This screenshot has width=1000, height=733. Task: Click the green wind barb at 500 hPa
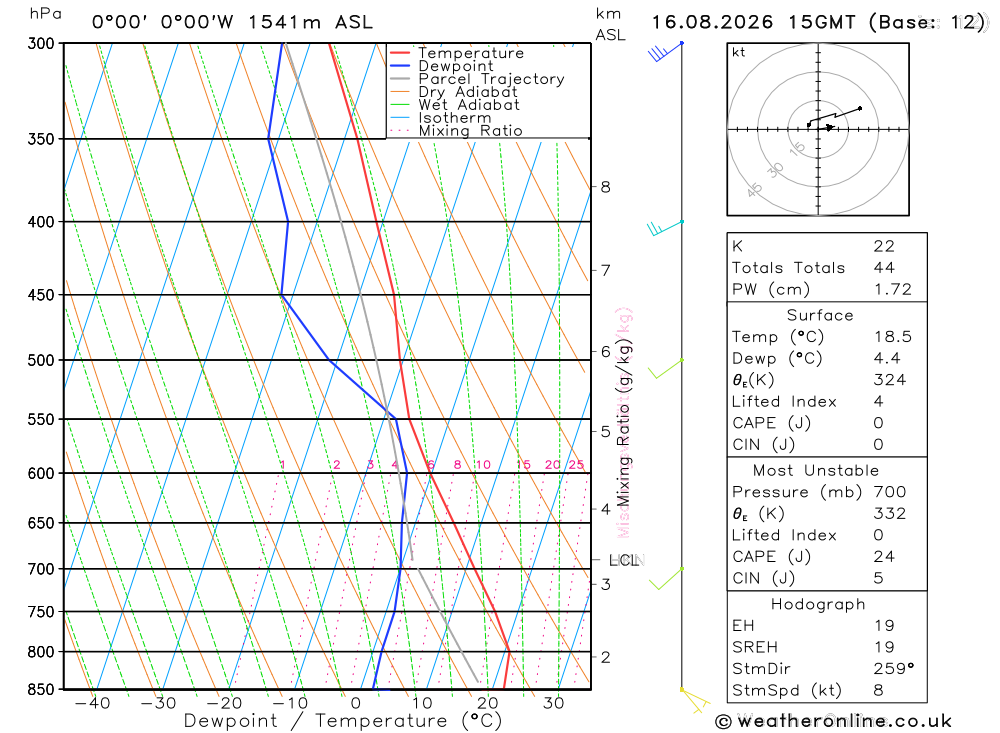point(666,369)
